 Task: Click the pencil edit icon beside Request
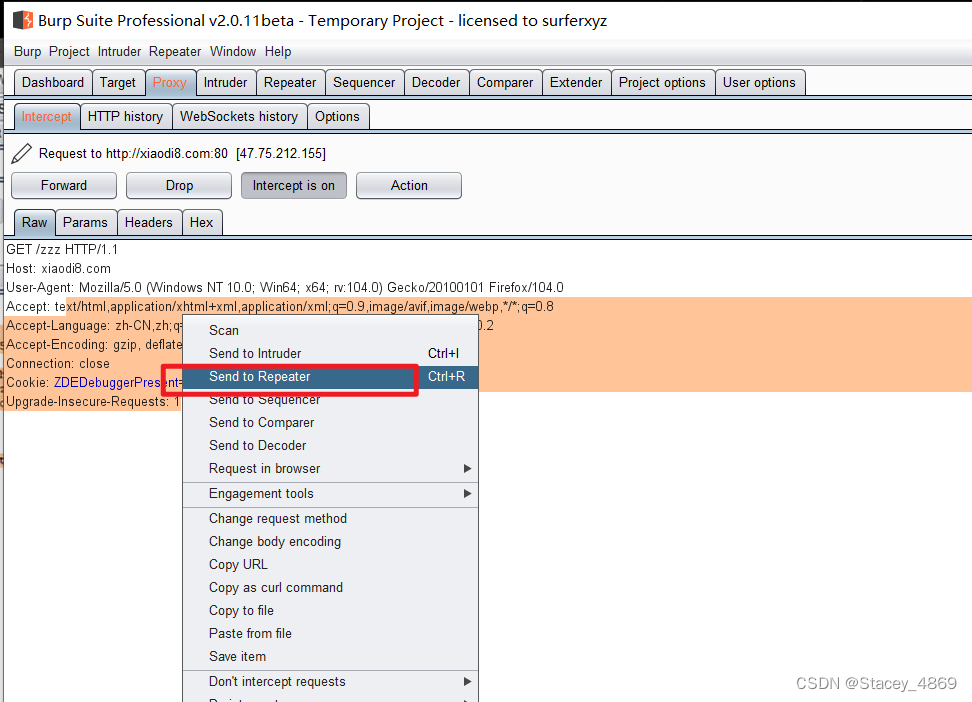(22, 153)
